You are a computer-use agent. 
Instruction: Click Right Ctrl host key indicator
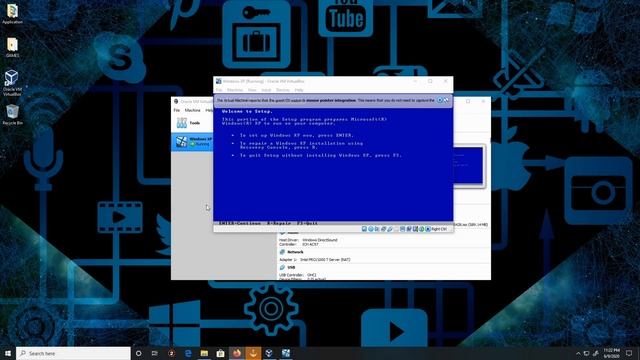pyautogui.click(x=439, y=229)
